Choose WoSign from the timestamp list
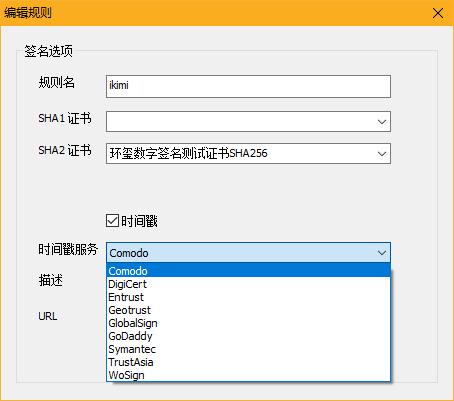 coord(248,375)
